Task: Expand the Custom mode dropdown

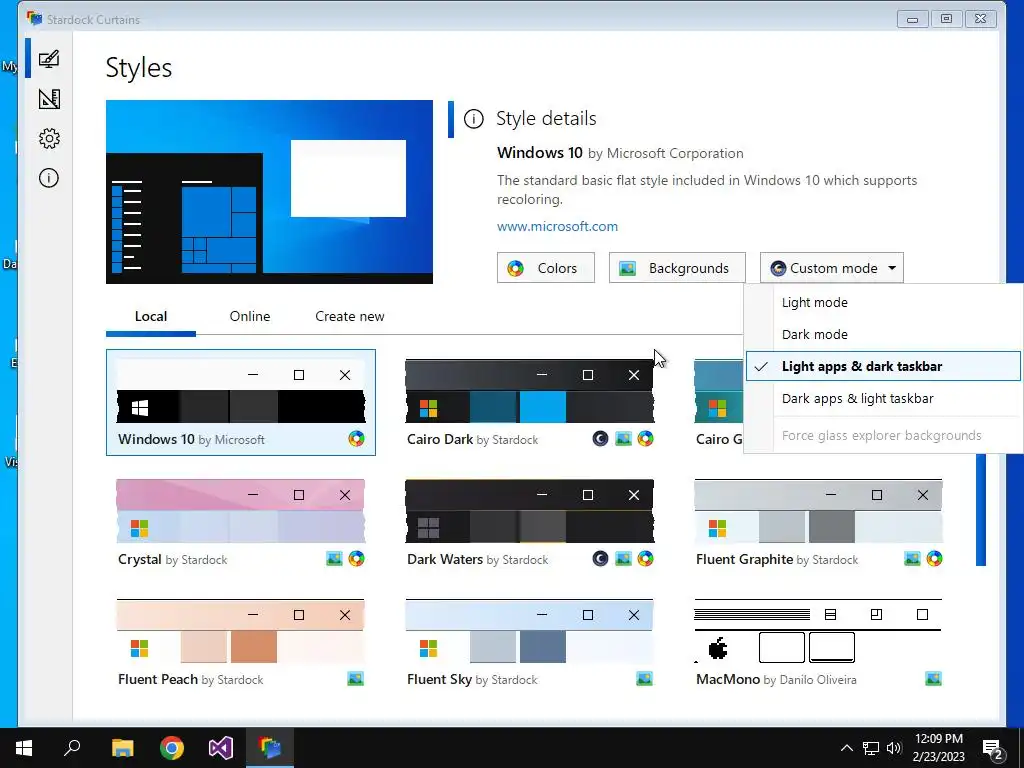Action: (831, 268)
